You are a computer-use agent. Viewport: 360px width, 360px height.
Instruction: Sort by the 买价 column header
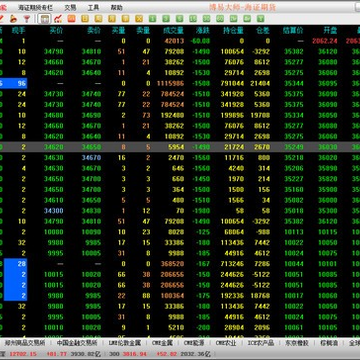[56, 31]
